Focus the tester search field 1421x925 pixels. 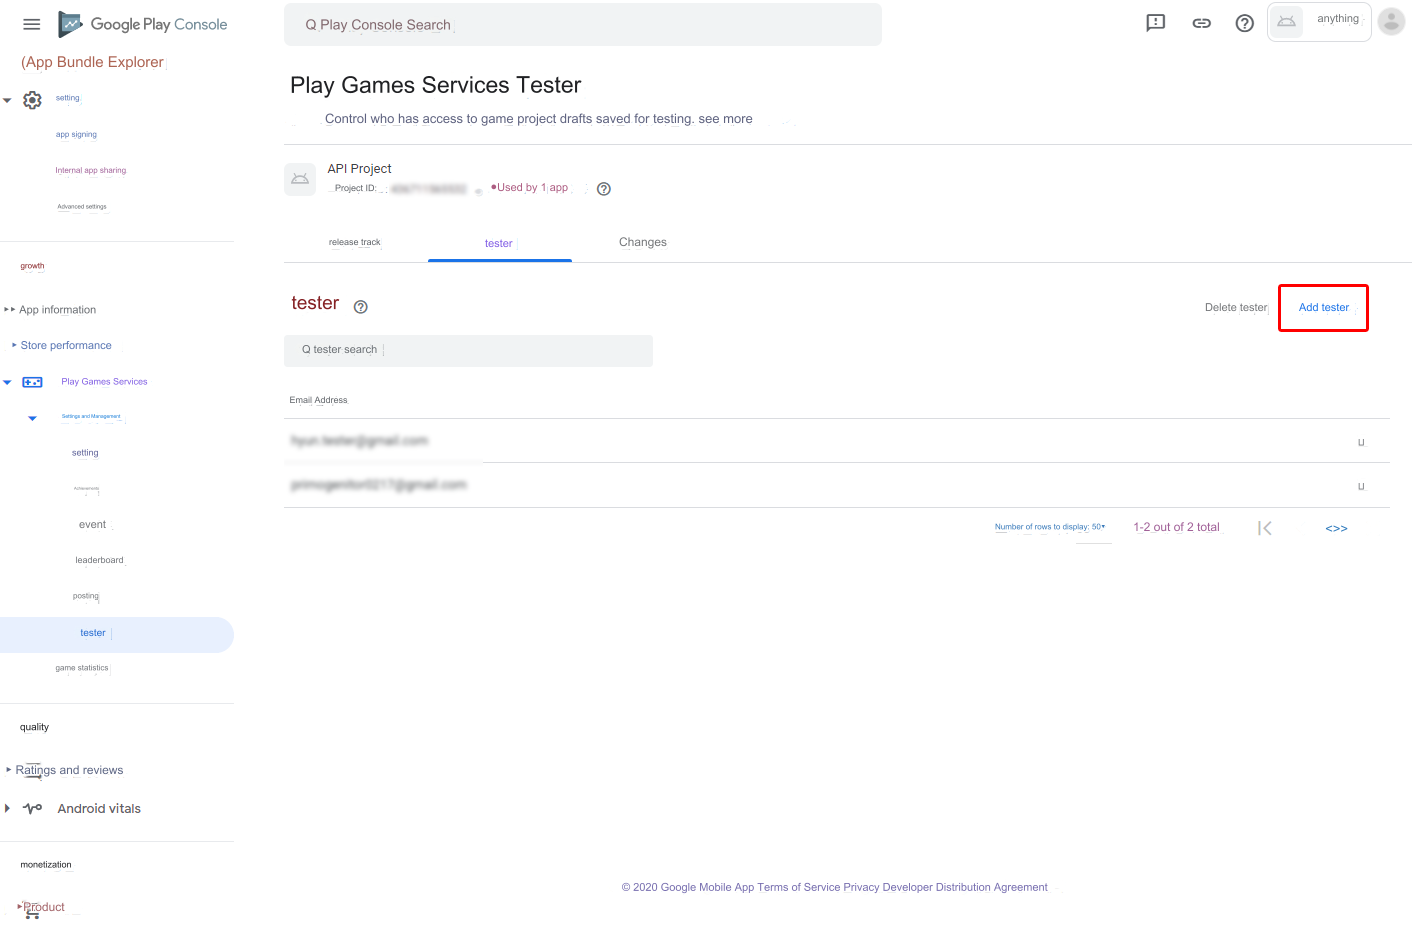coord(468,350)
